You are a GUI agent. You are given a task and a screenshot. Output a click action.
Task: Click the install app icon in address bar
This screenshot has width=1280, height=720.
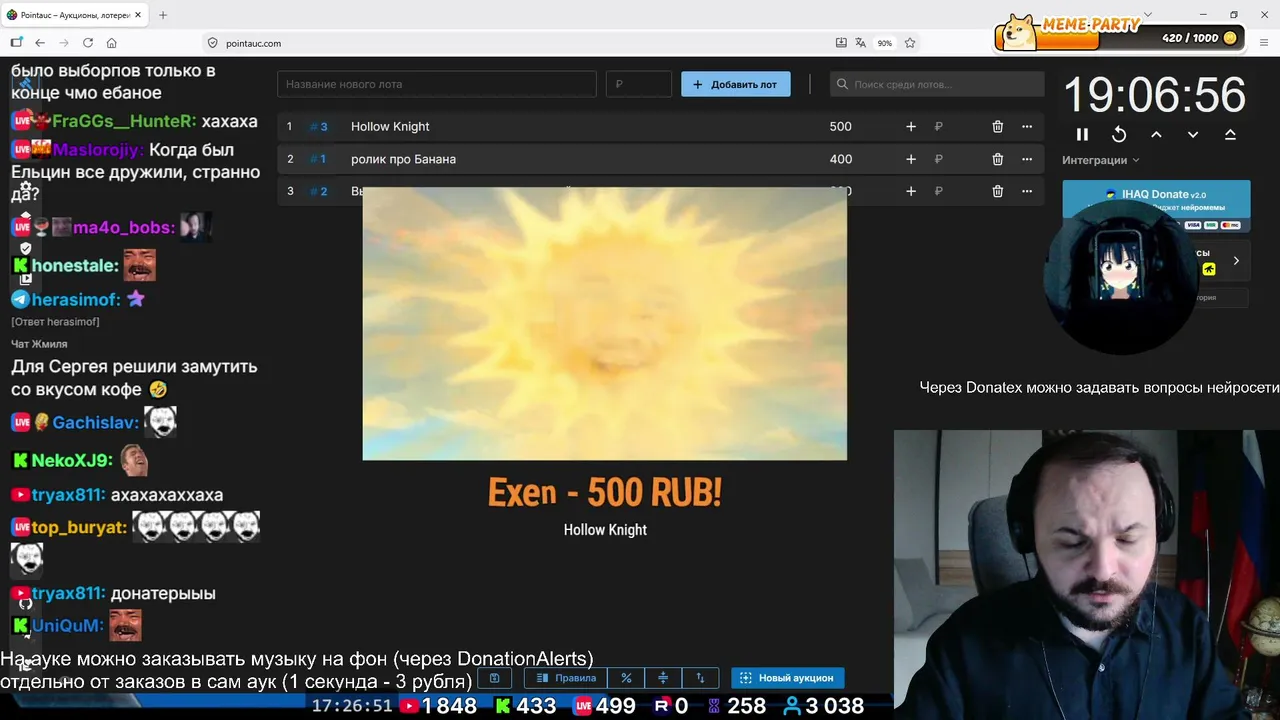tap(841, 43)
